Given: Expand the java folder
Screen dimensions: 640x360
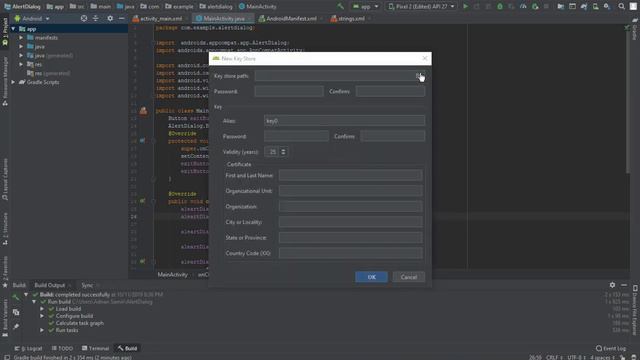Looking at the screenshot, I should 21,47.
